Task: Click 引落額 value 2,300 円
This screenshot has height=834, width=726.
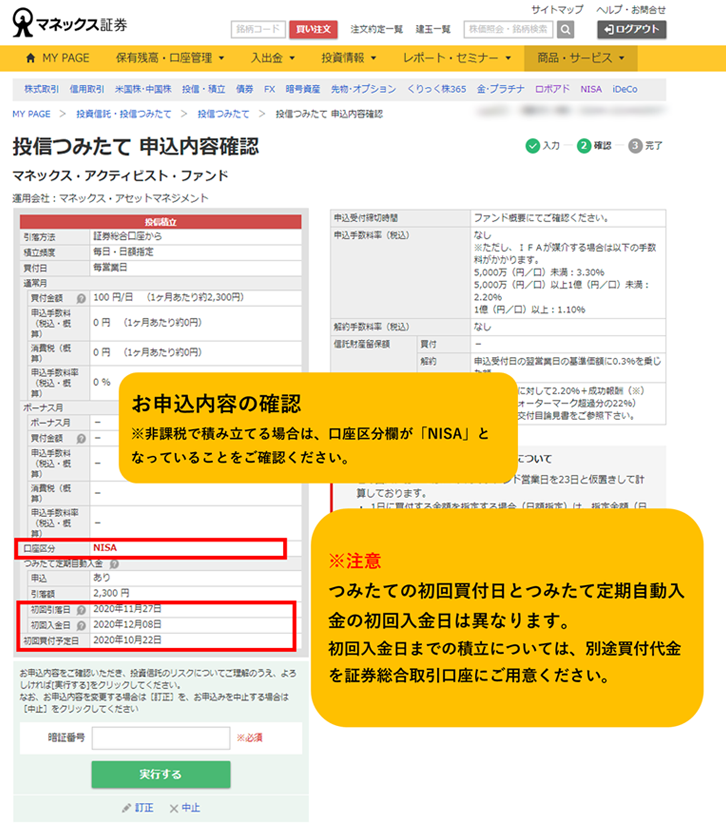Action: pyautogui.click(x=111, y=593)
